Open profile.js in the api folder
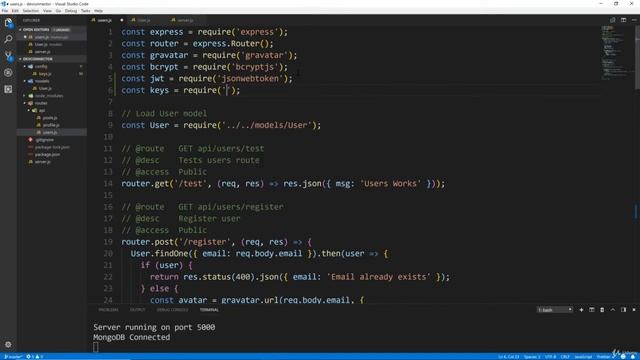Screen dimensions: 640x360 [51, 125]
